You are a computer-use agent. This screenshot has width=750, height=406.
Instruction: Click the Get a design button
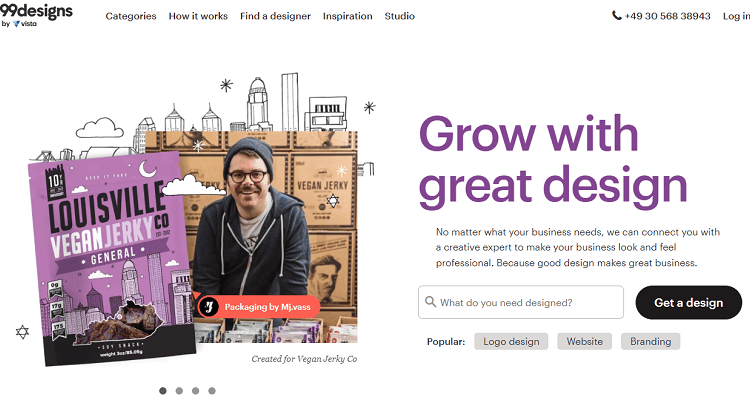pos(688,302)
